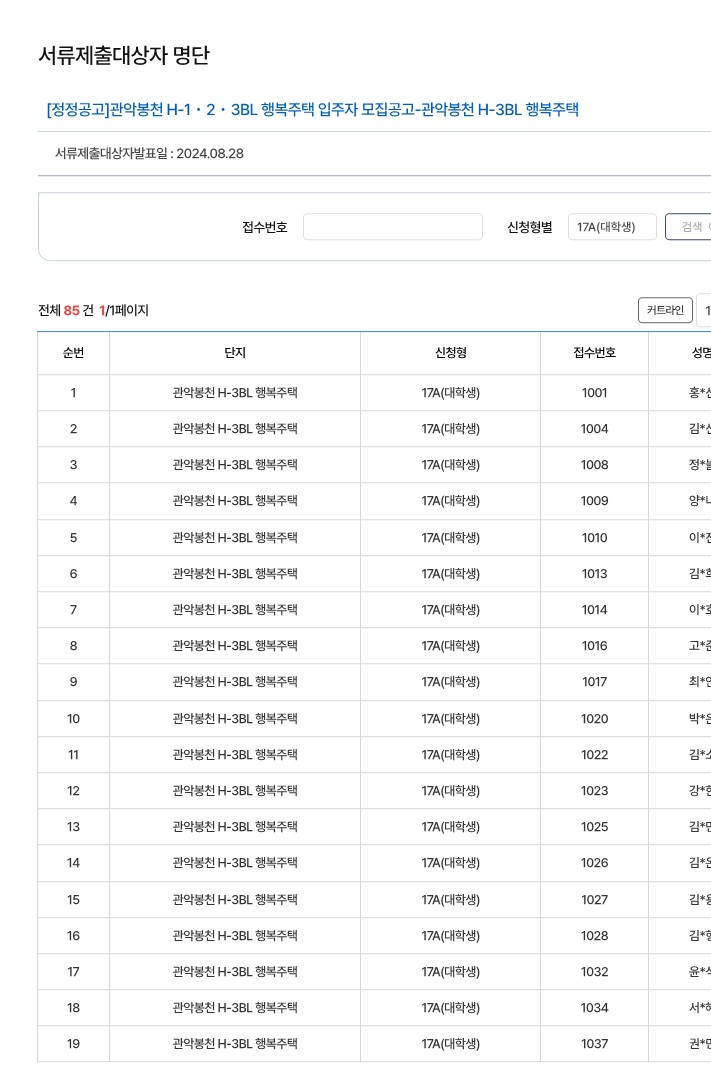The height and width of the screenshot is (1072, 711).
Task: Click the 커트라인 cutline button
Action: 666,310
